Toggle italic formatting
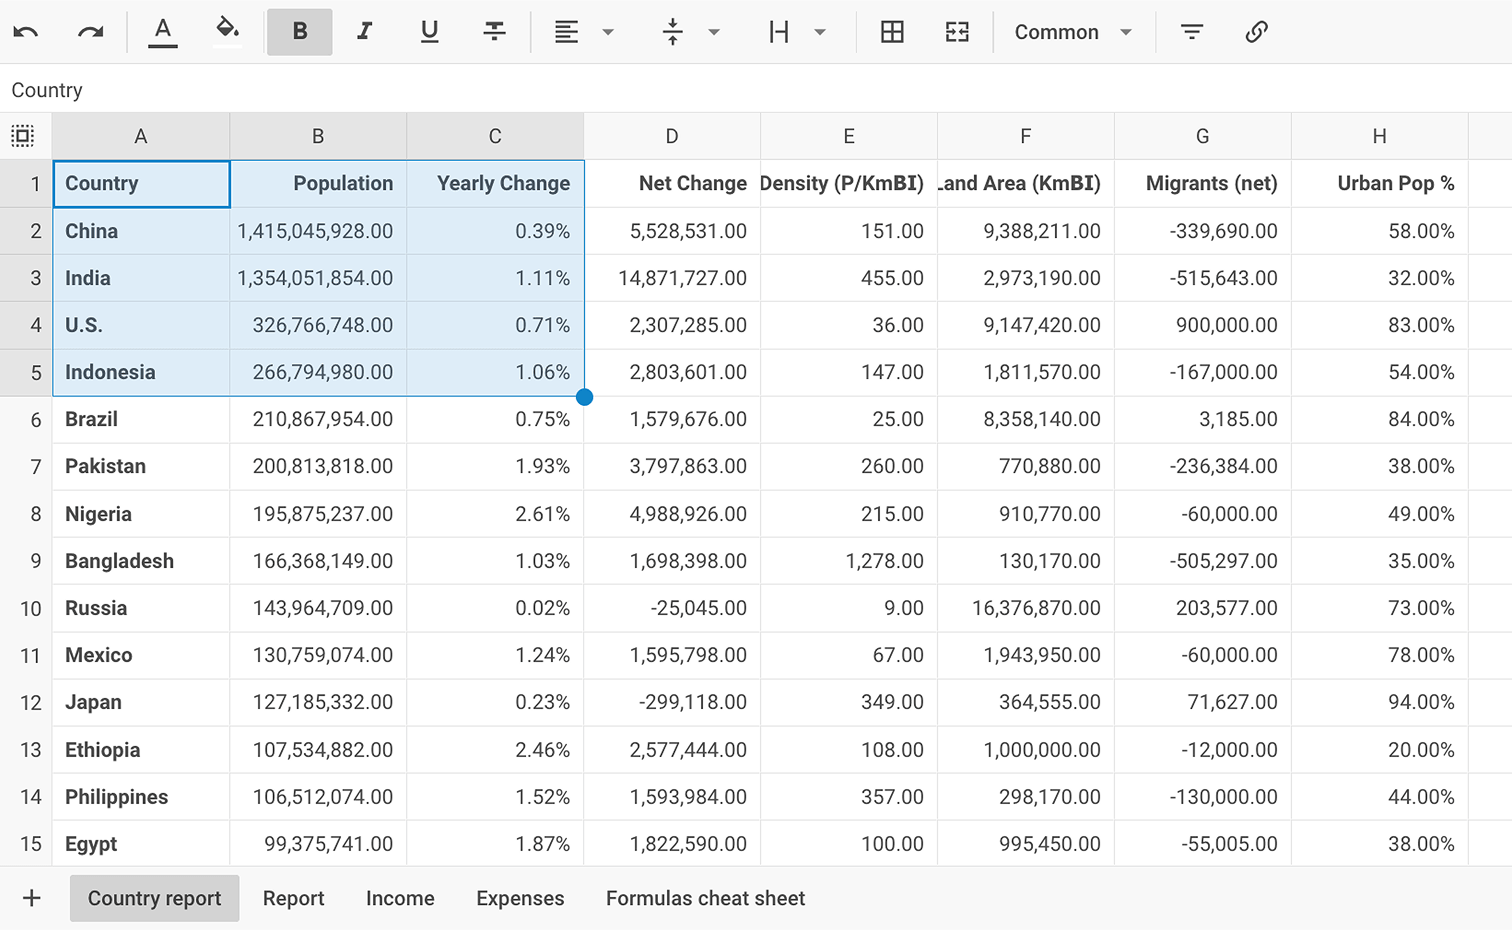Image resolution: width=1512 pixels, height=930 pixels. pyautogui.click(x=365, y=32)
